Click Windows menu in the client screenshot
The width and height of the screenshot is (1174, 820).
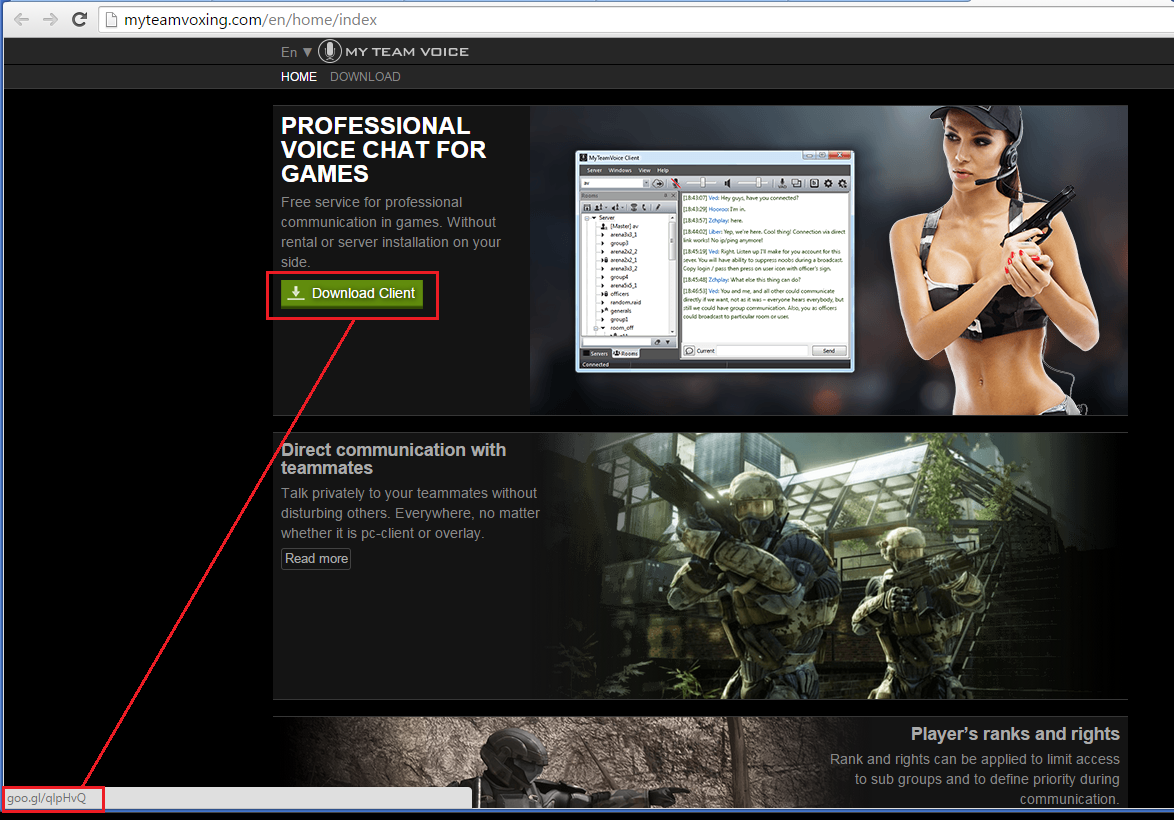[620, 170]
